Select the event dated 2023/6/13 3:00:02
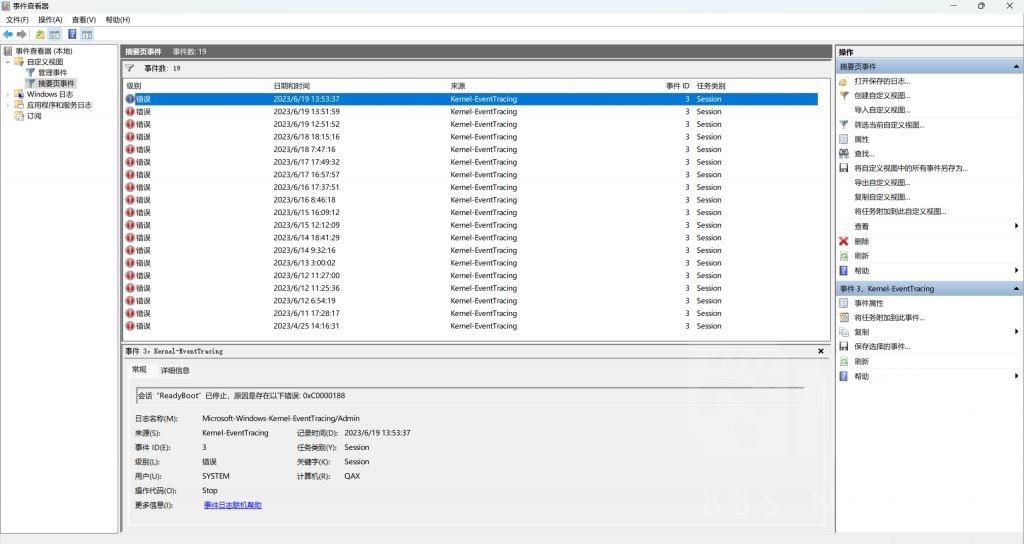The height and width of the screenshot is (544, 1024). (x=471, y=263)
